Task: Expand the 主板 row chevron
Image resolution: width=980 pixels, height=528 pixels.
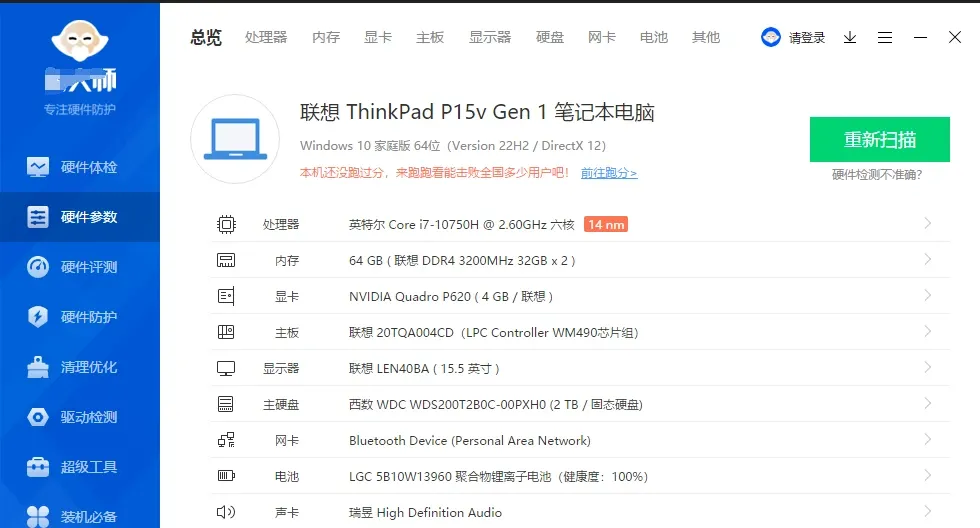Action: coord(928,331)
